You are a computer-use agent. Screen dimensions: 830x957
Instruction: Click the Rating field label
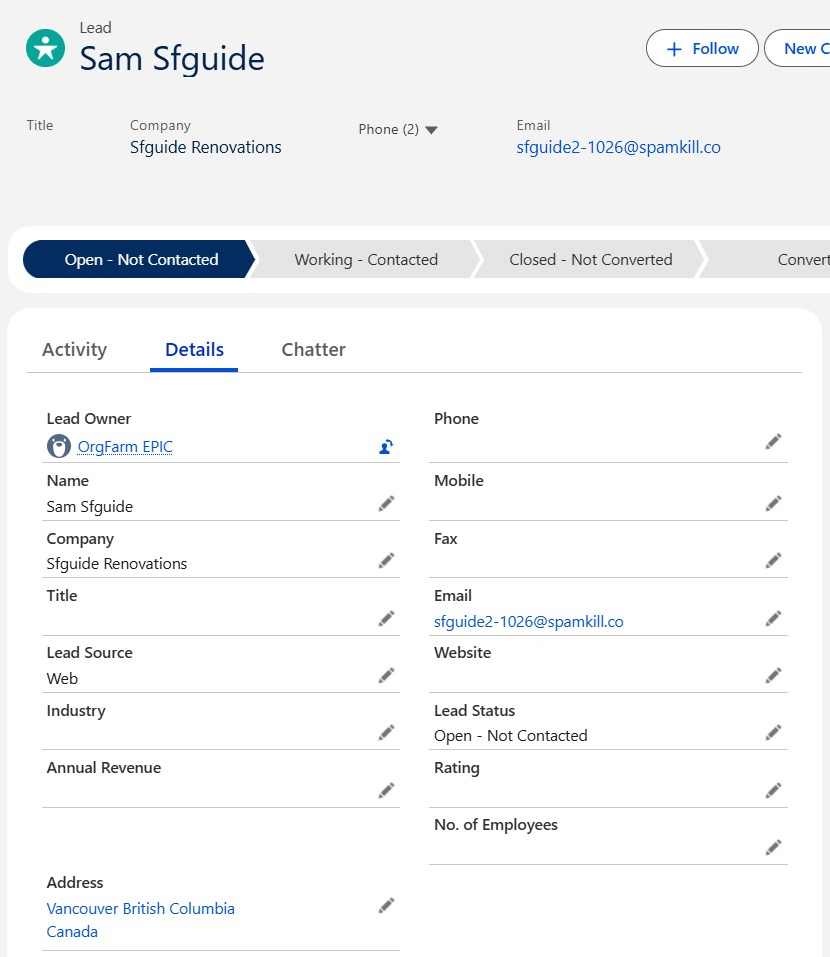(x=456, y=768)
